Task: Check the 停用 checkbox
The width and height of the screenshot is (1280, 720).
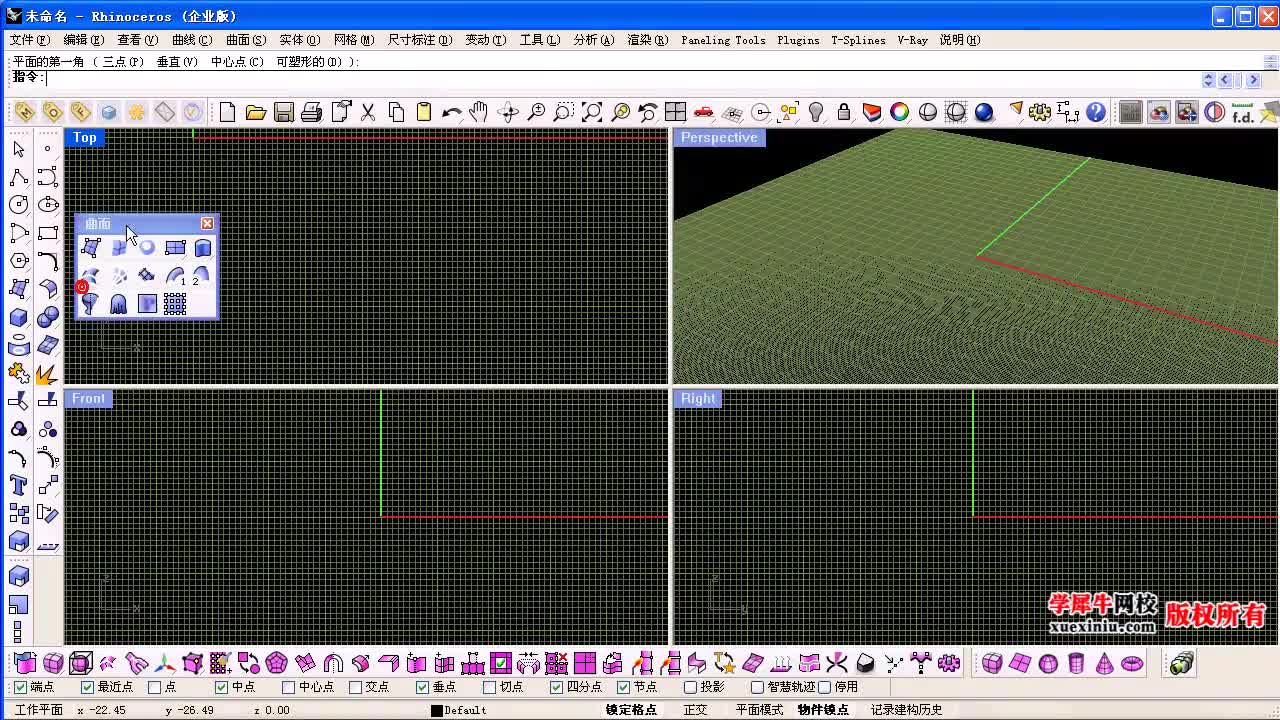Action: pyautogui.click(x=824, y=688)
